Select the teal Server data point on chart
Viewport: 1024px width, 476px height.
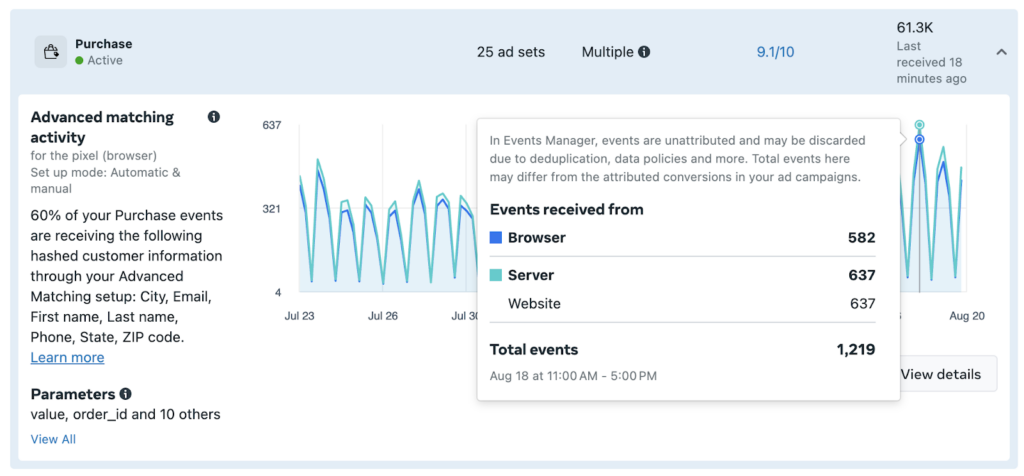coord(919,125)
